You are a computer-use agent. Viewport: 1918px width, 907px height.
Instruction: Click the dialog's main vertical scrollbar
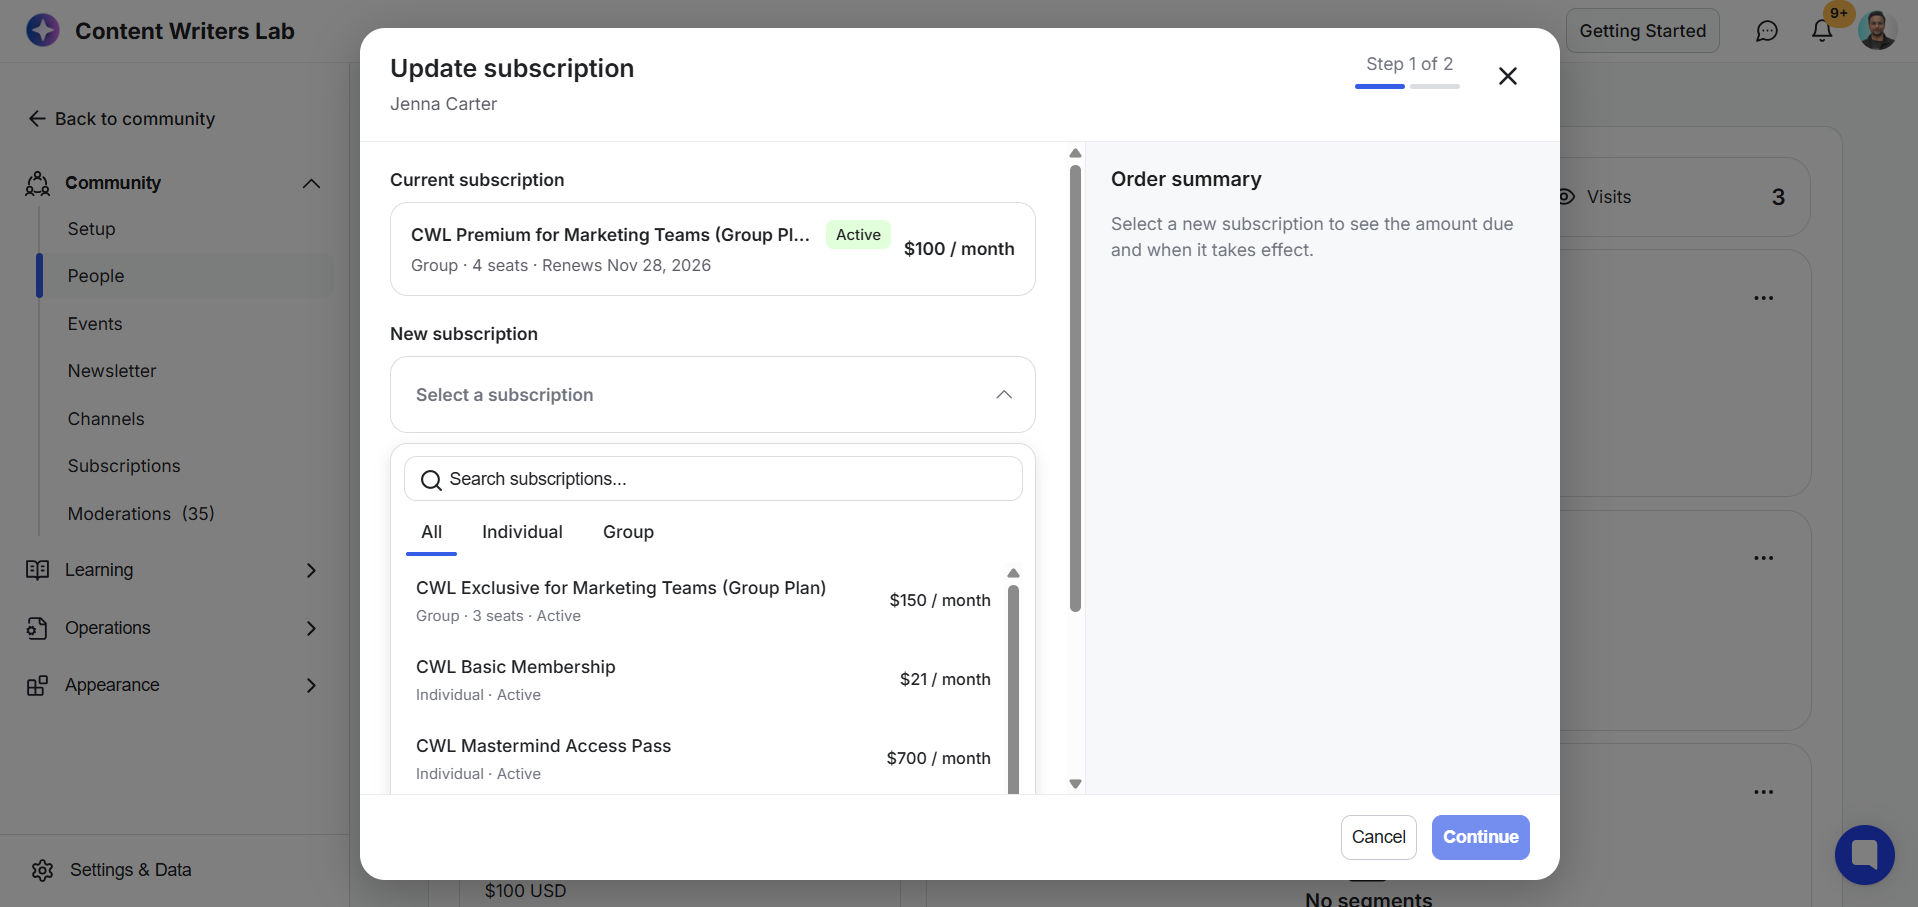[1075, 386]
